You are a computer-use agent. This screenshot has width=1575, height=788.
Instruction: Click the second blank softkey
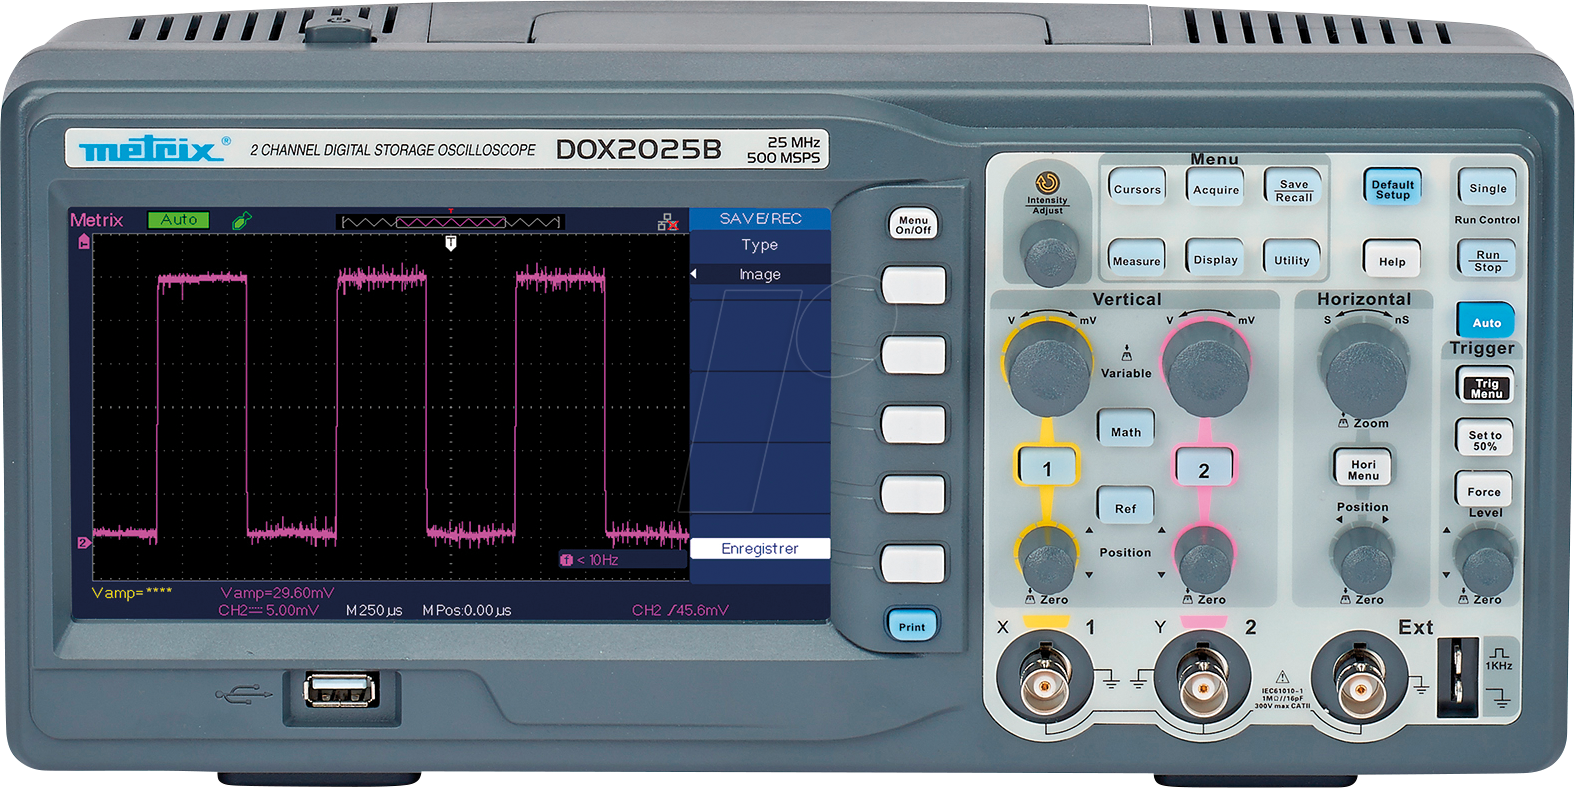click(913, 355)
